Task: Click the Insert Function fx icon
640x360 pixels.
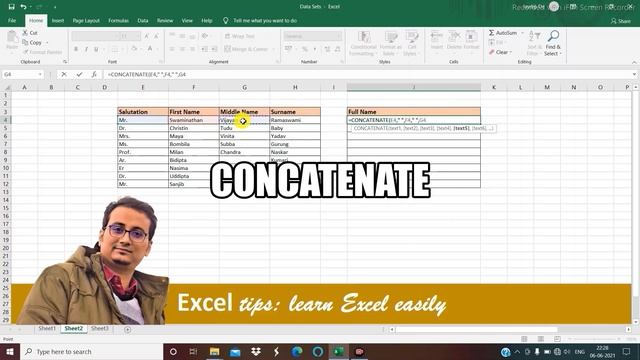Action: pyautogui.click(x=94, y=74)
